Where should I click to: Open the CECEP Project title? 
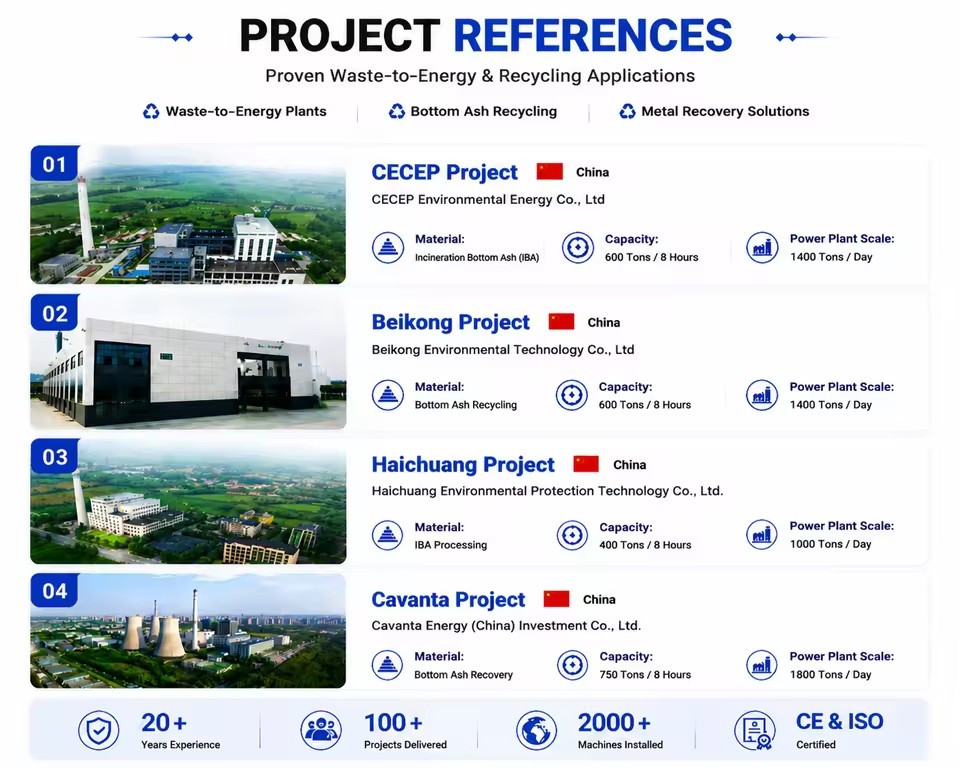[x=444, y=172]
